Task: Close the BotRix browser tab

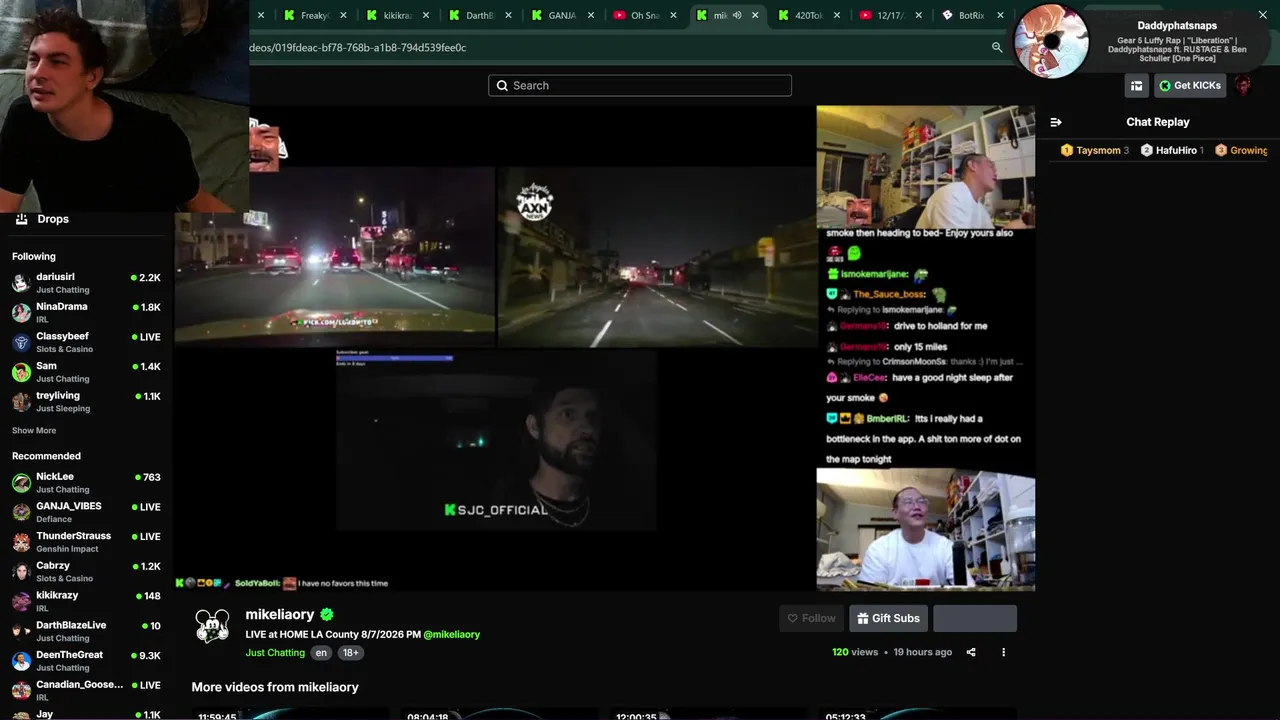Action: tap(1001, 15)
